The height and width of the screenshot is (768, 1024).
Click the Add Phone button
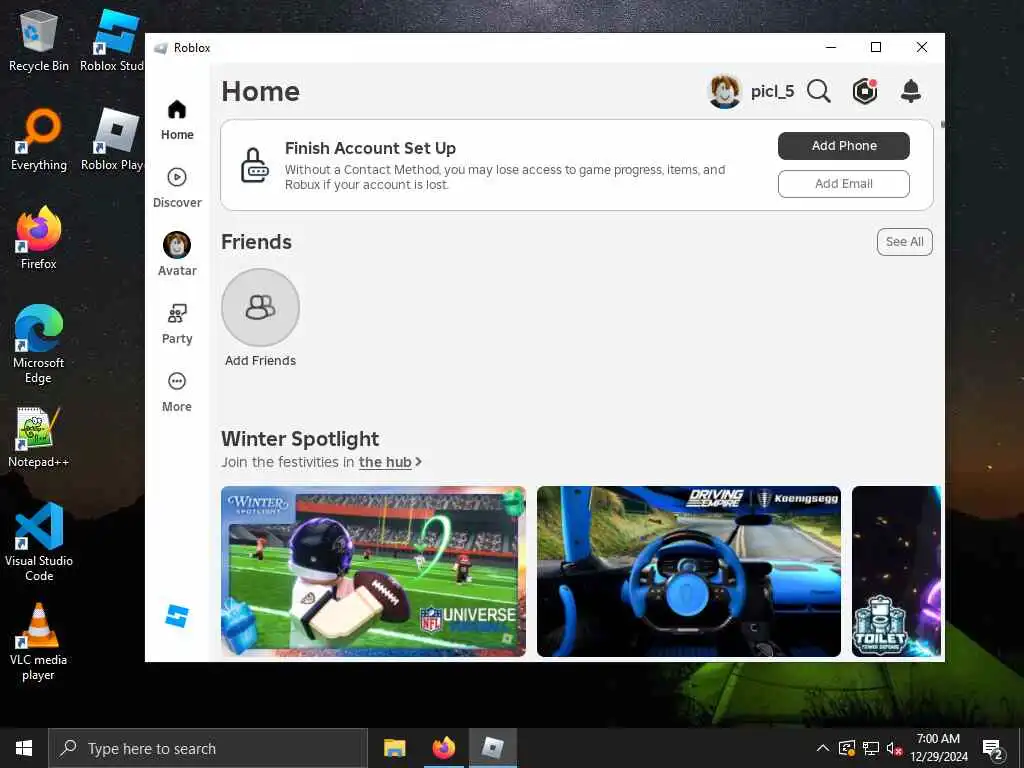tap(843, 146)
